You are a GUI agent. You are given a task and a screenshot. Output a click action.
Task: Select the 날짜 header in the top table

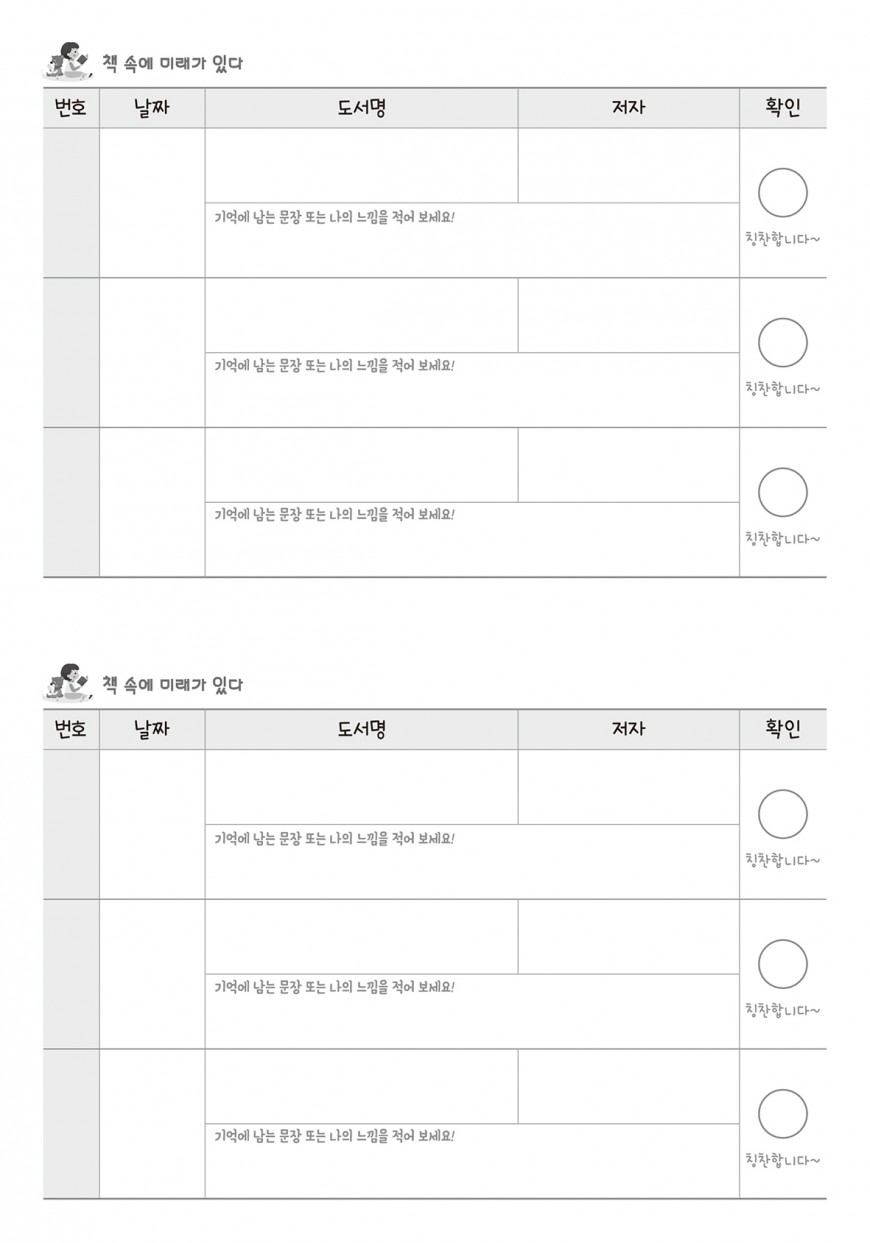click(x=152, y=108)
